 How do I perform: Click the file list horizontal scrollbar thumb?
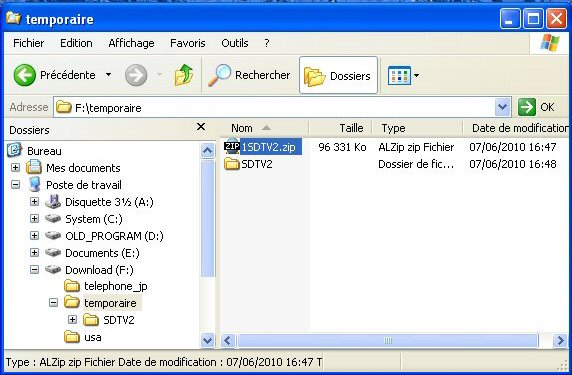(x=388, y=341)
